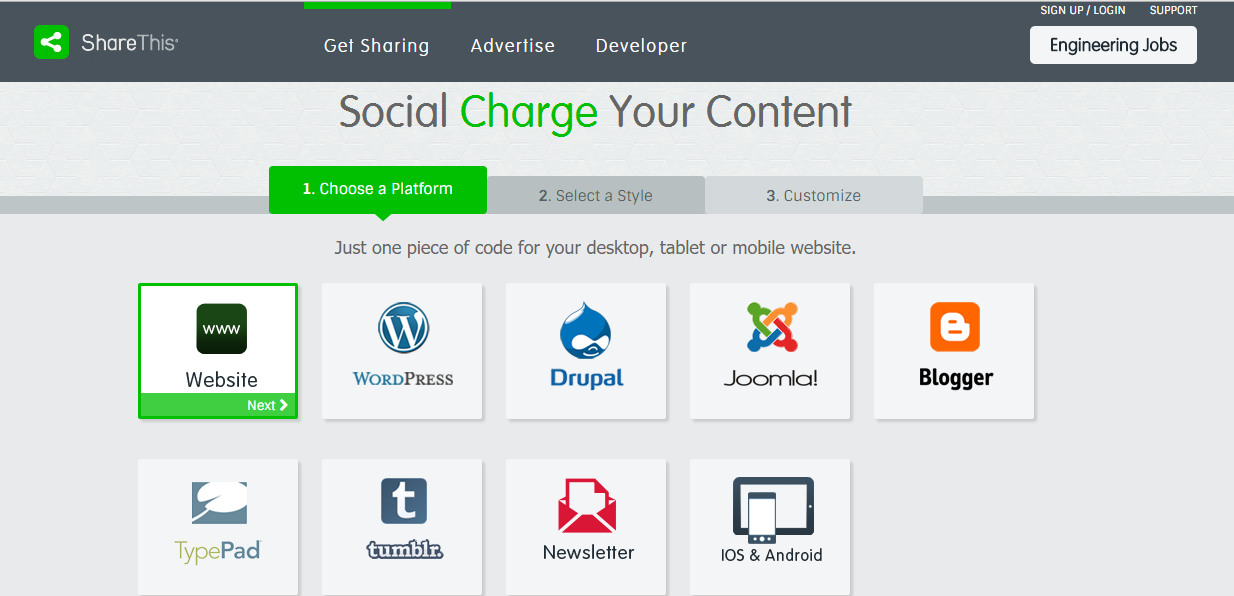Open the SUPPORT link
Screen dimensions: 1234x596
coord(1172,10)
